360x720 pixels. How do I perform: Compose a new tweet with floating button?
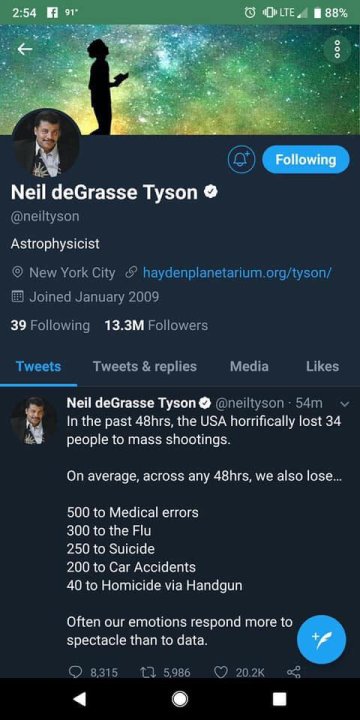point(321,639)
